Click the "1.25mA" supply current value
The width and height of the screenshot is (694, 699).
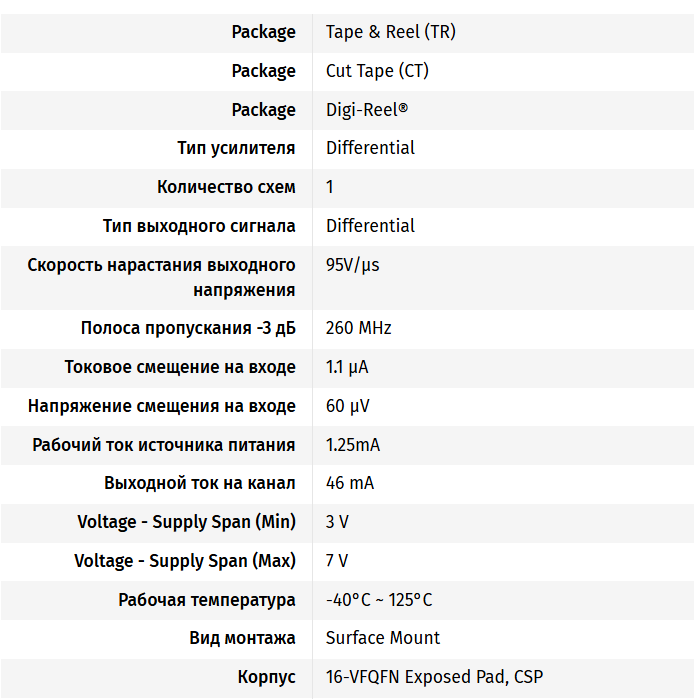[353, 445]
